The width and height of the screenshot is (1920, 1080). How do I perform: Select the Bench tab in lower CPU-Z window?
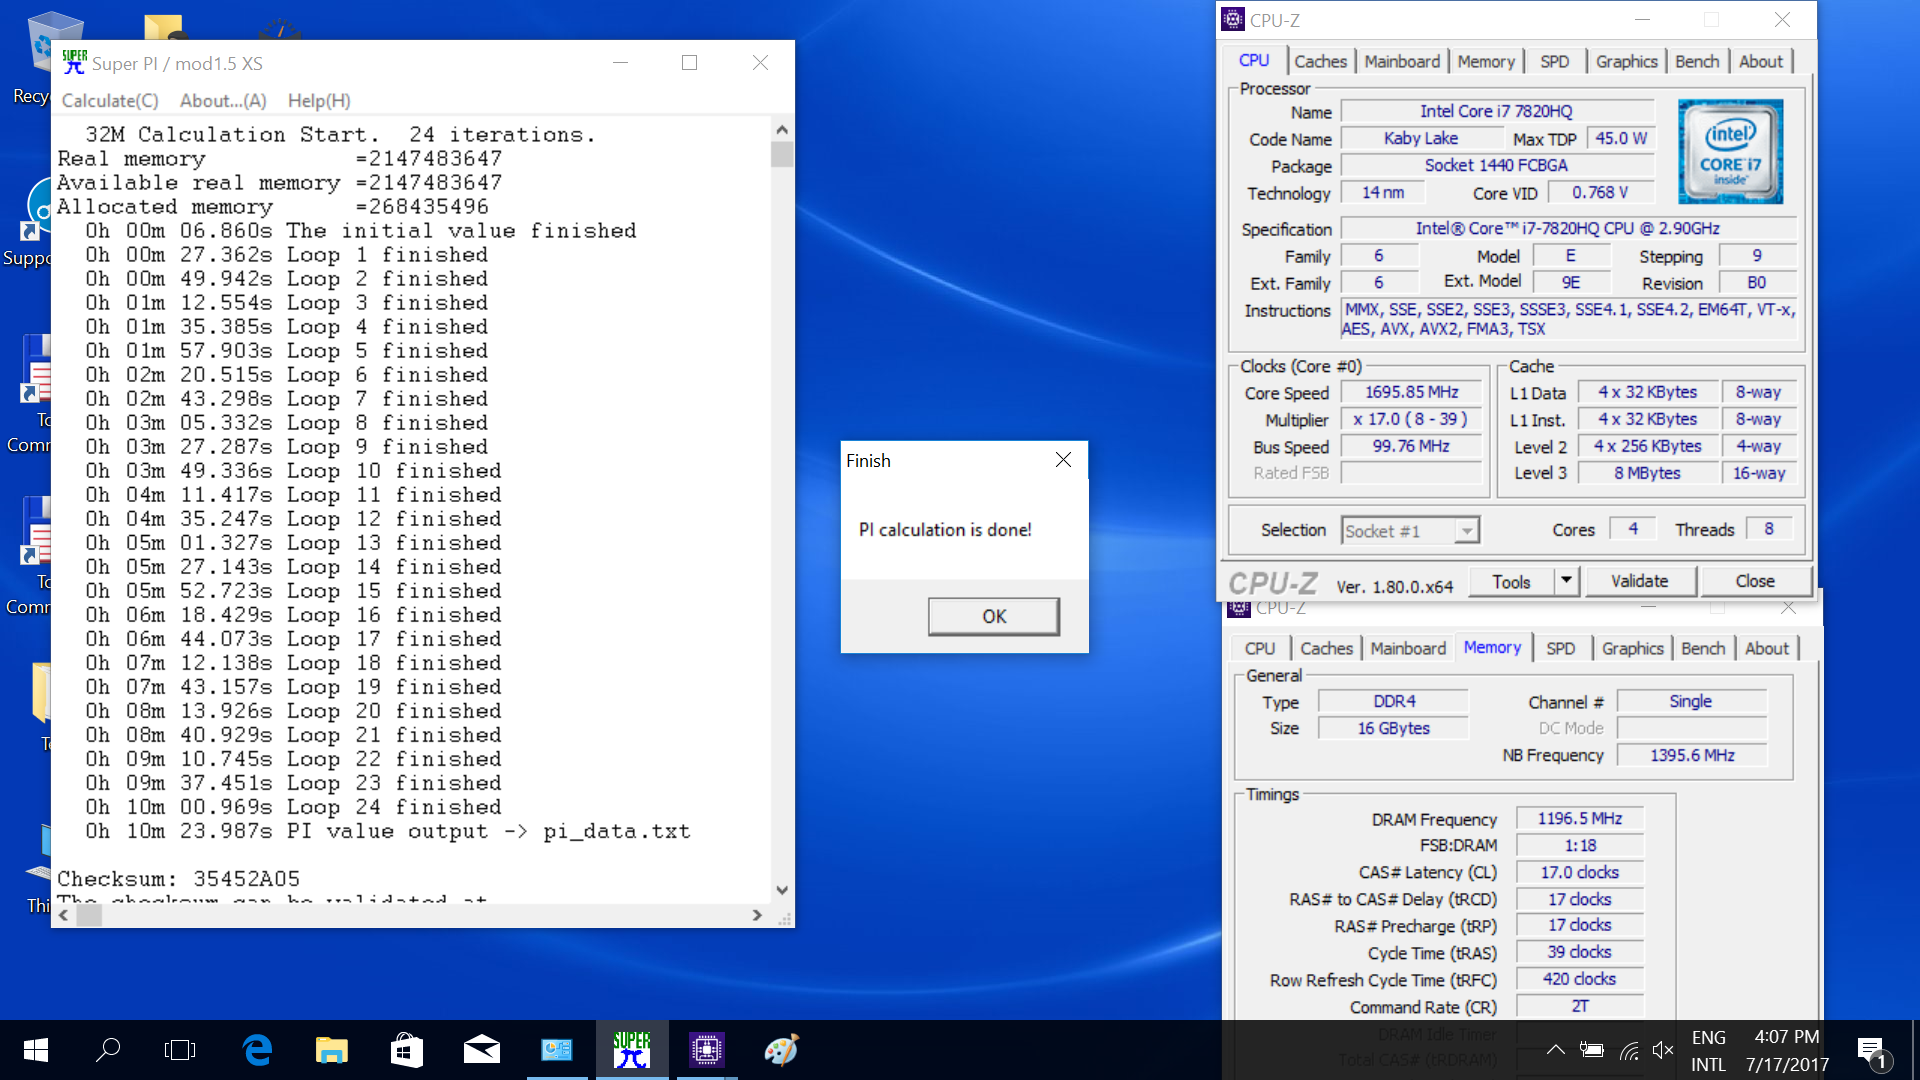pyautogui.click(x=1703, y=649)
